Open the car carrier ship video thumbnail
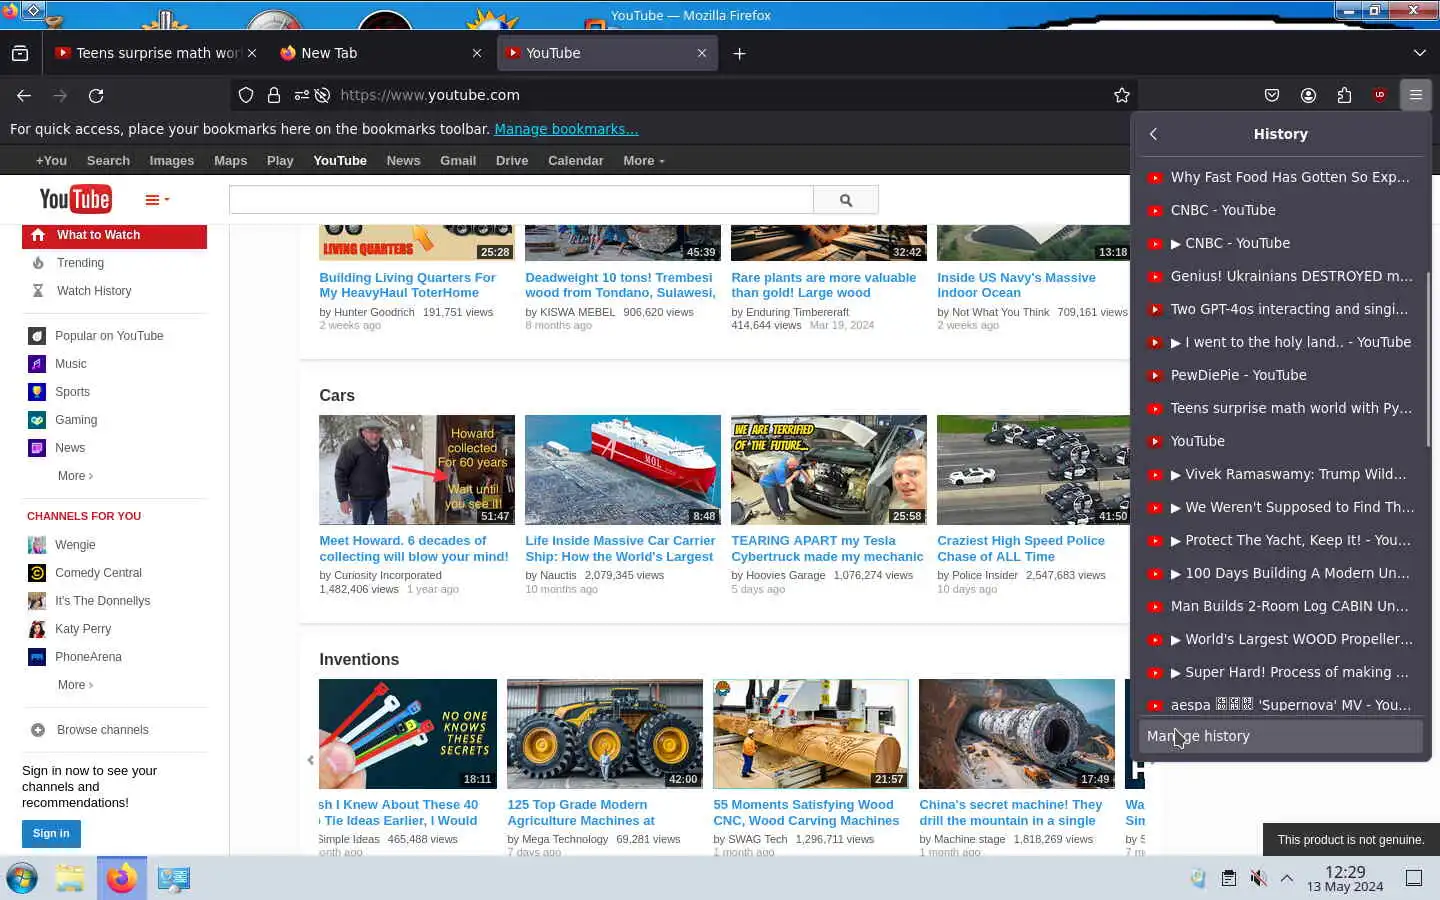 tap(623, 470)
